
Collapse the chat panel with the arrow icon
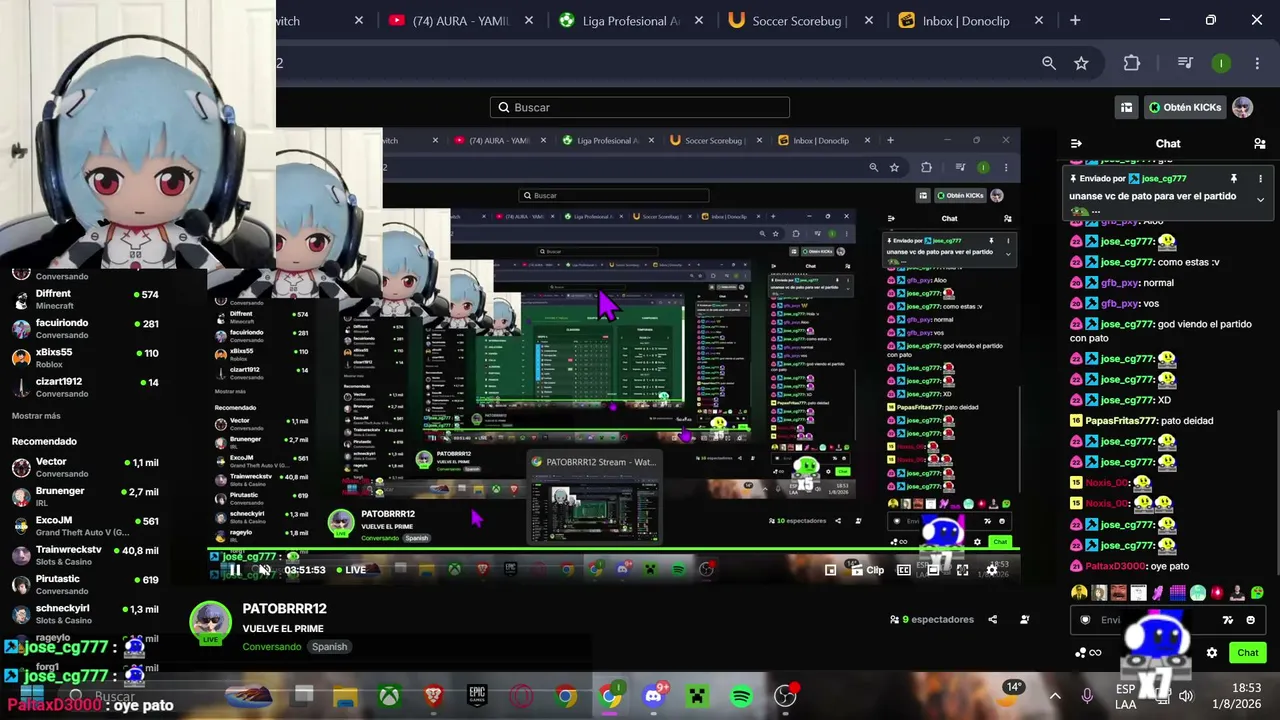pos(1076,143)
